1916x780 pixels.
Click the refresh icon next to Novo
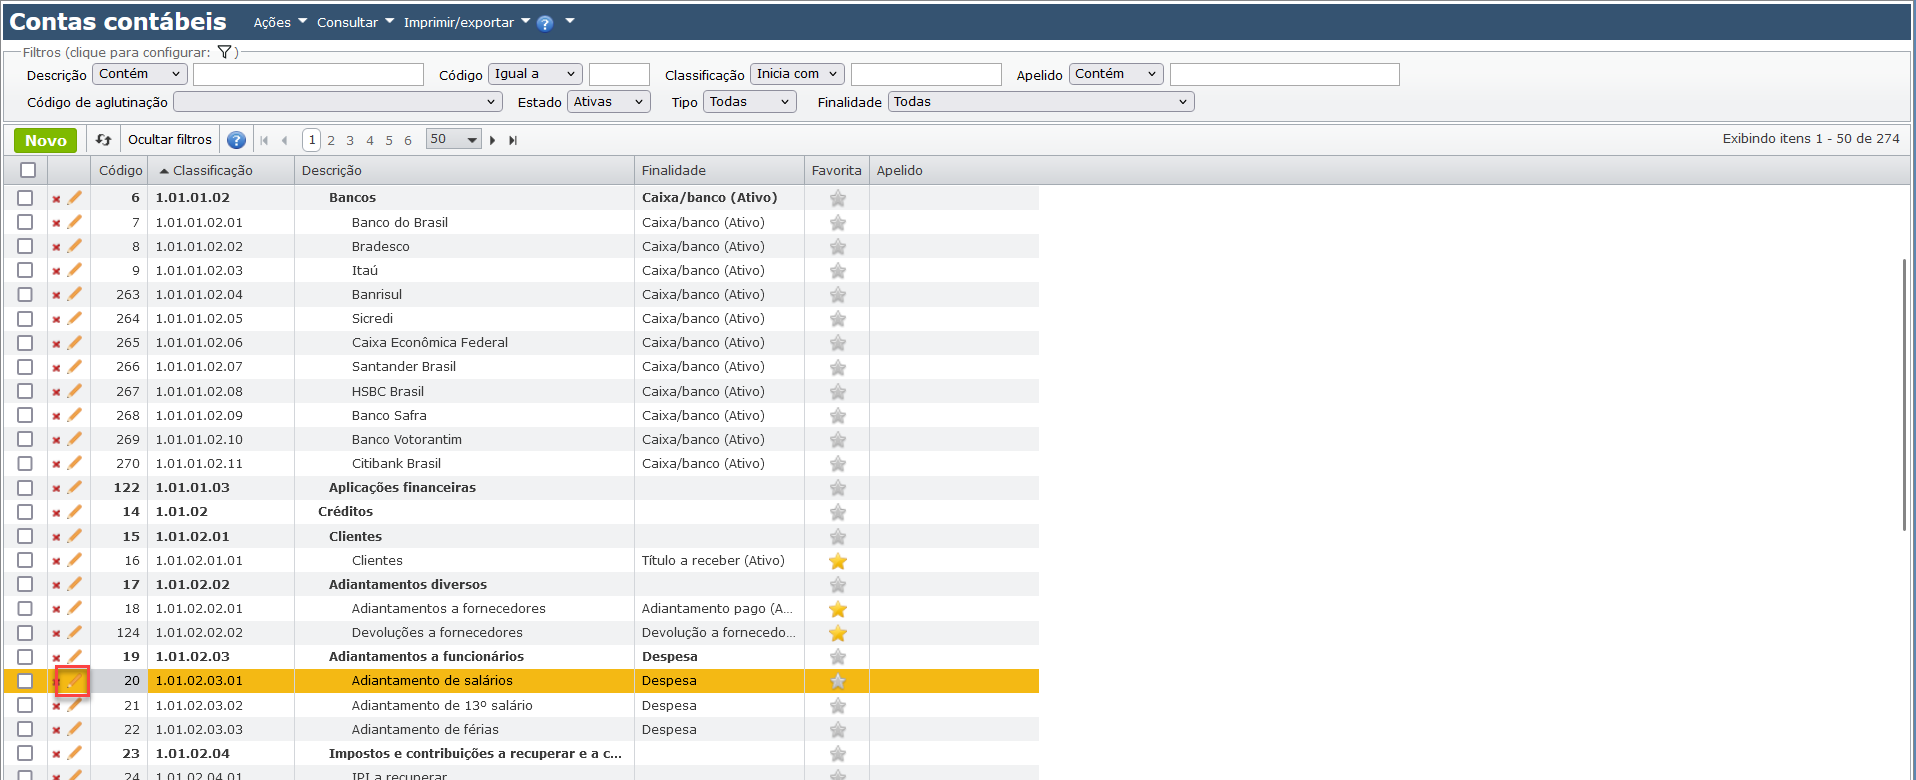click(103, 140)
